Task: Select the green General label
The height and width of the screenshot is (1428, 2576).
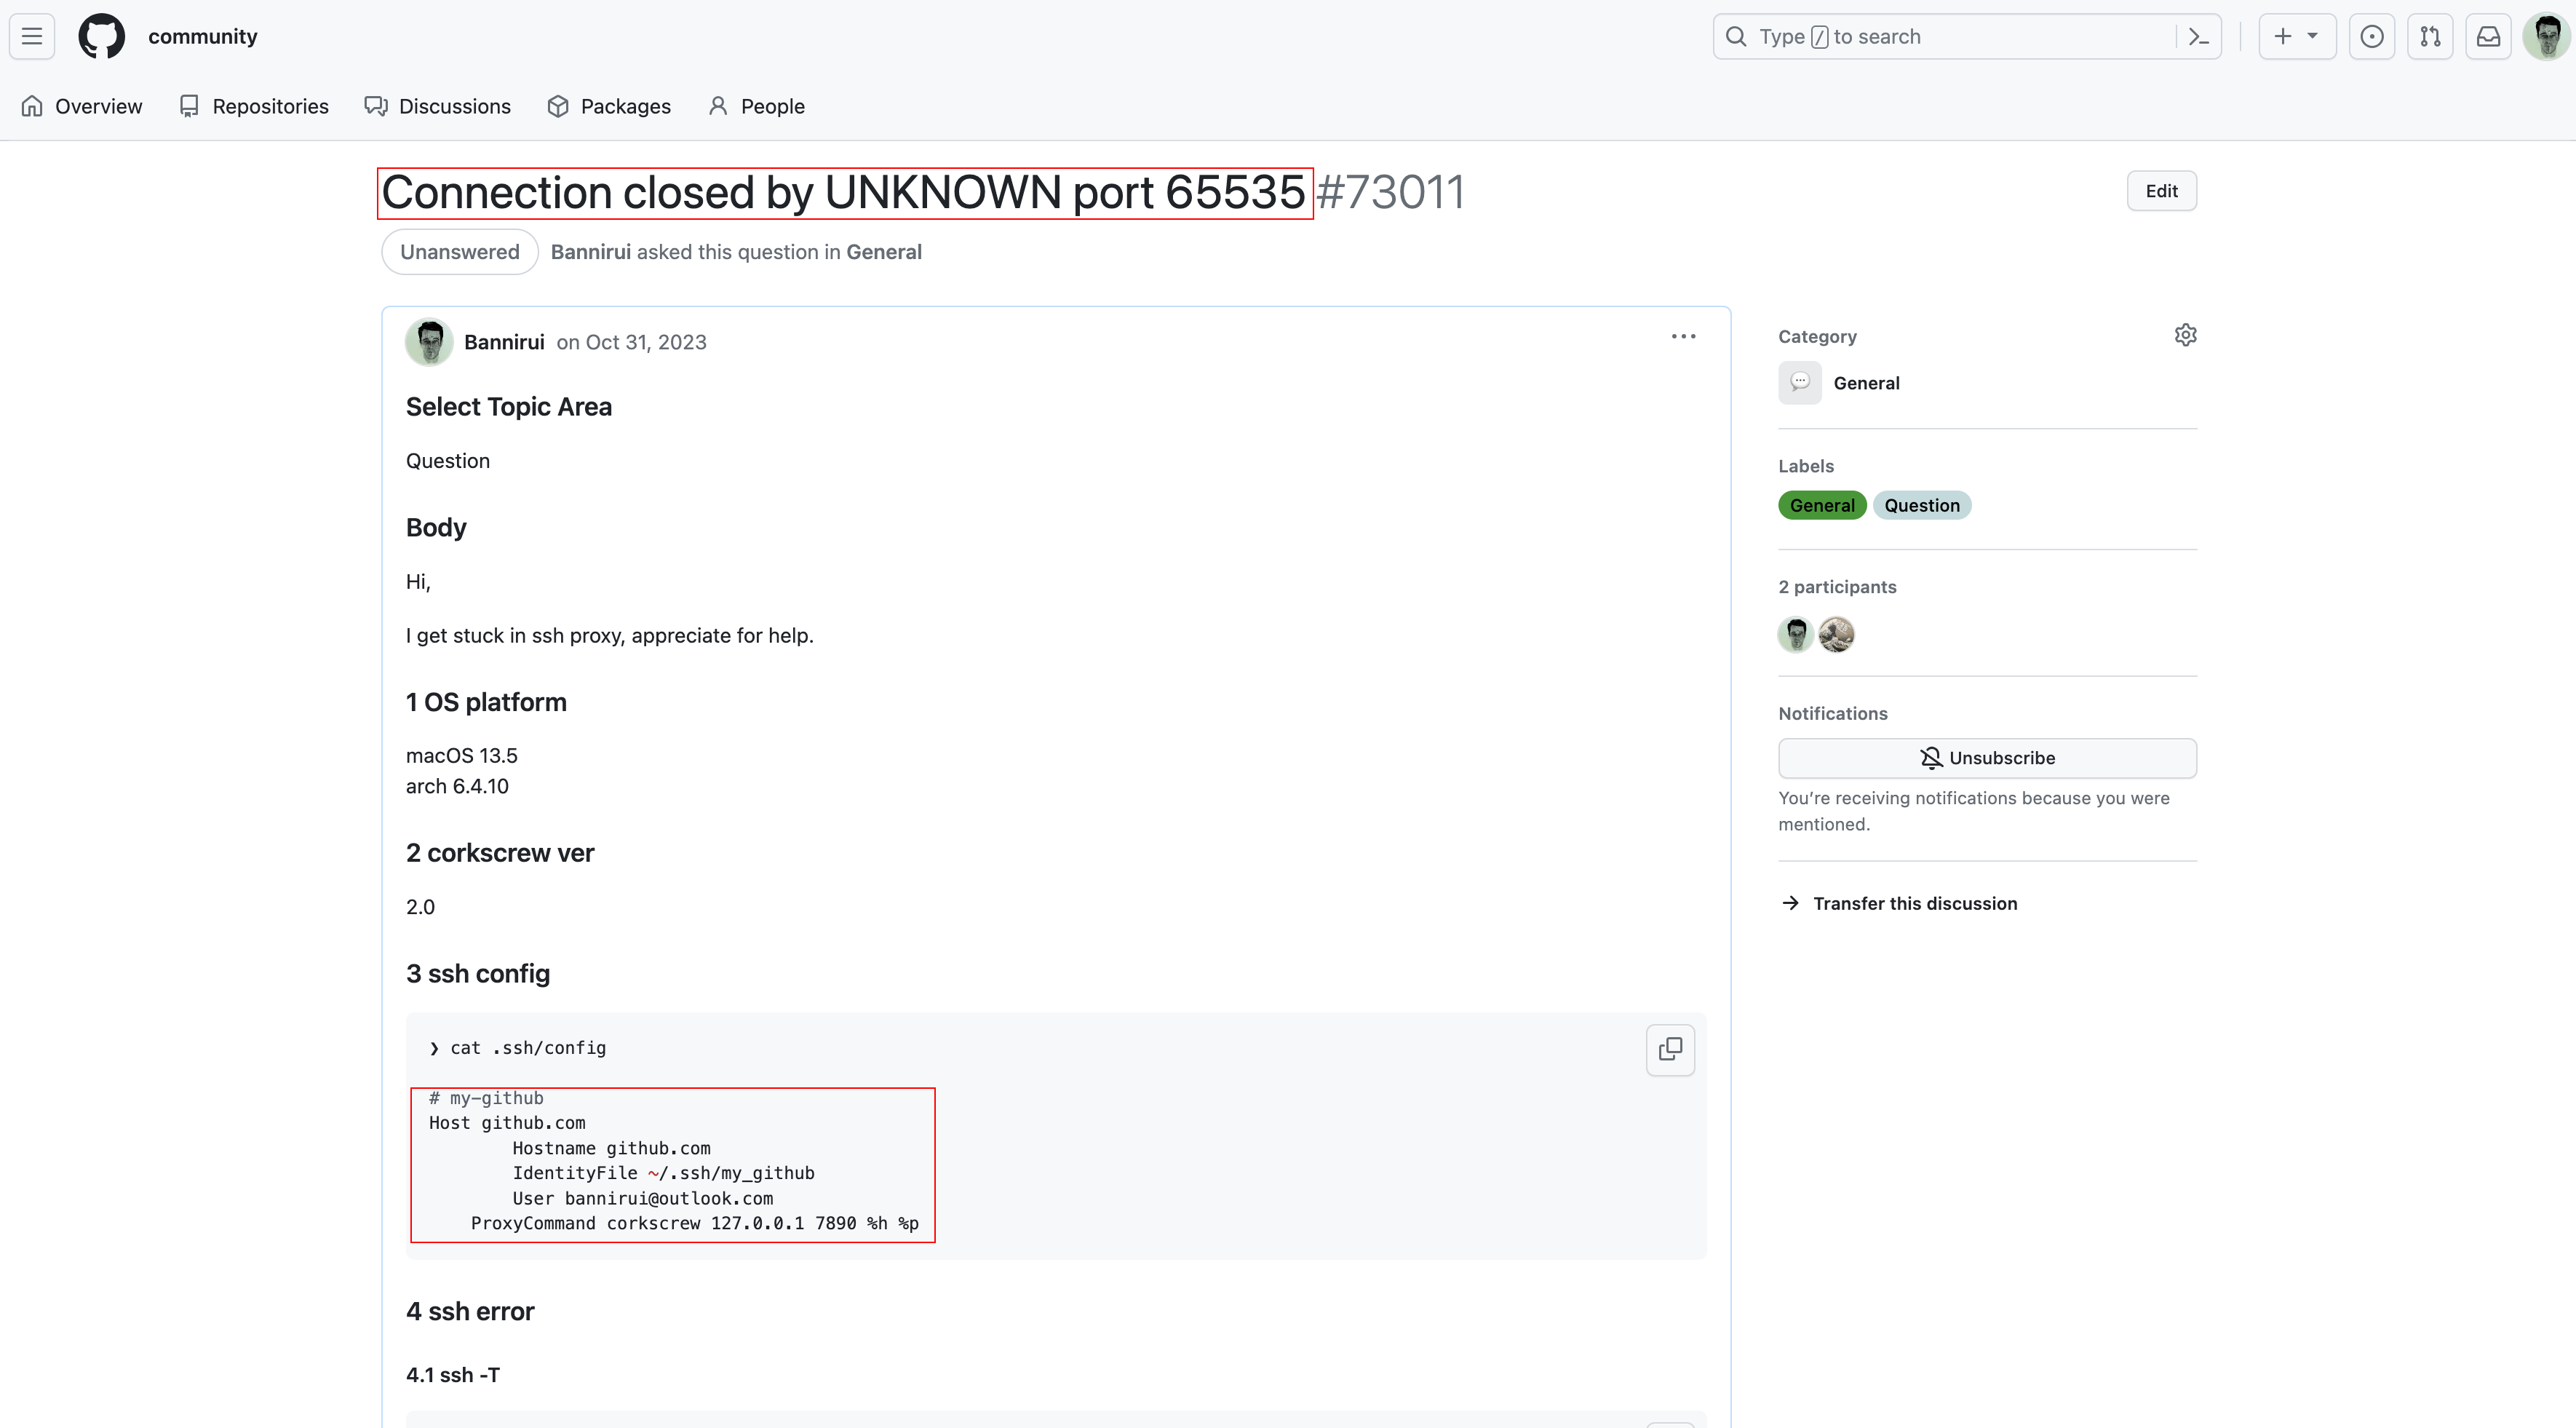Action: pyautogui.click(x=1821, y=505)
